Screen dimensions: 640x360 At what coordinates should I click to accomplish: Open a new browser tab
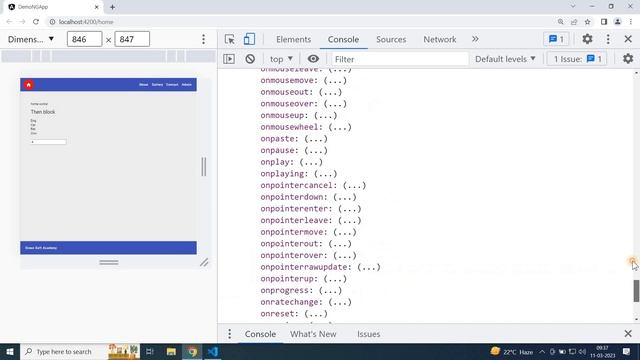[112, 7]
